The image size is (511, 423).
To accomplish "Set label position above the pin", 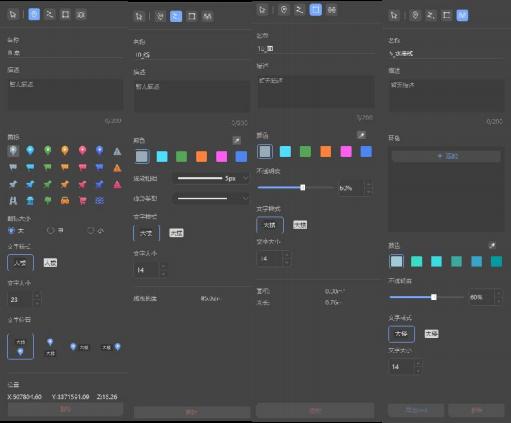I will (20, 346).
